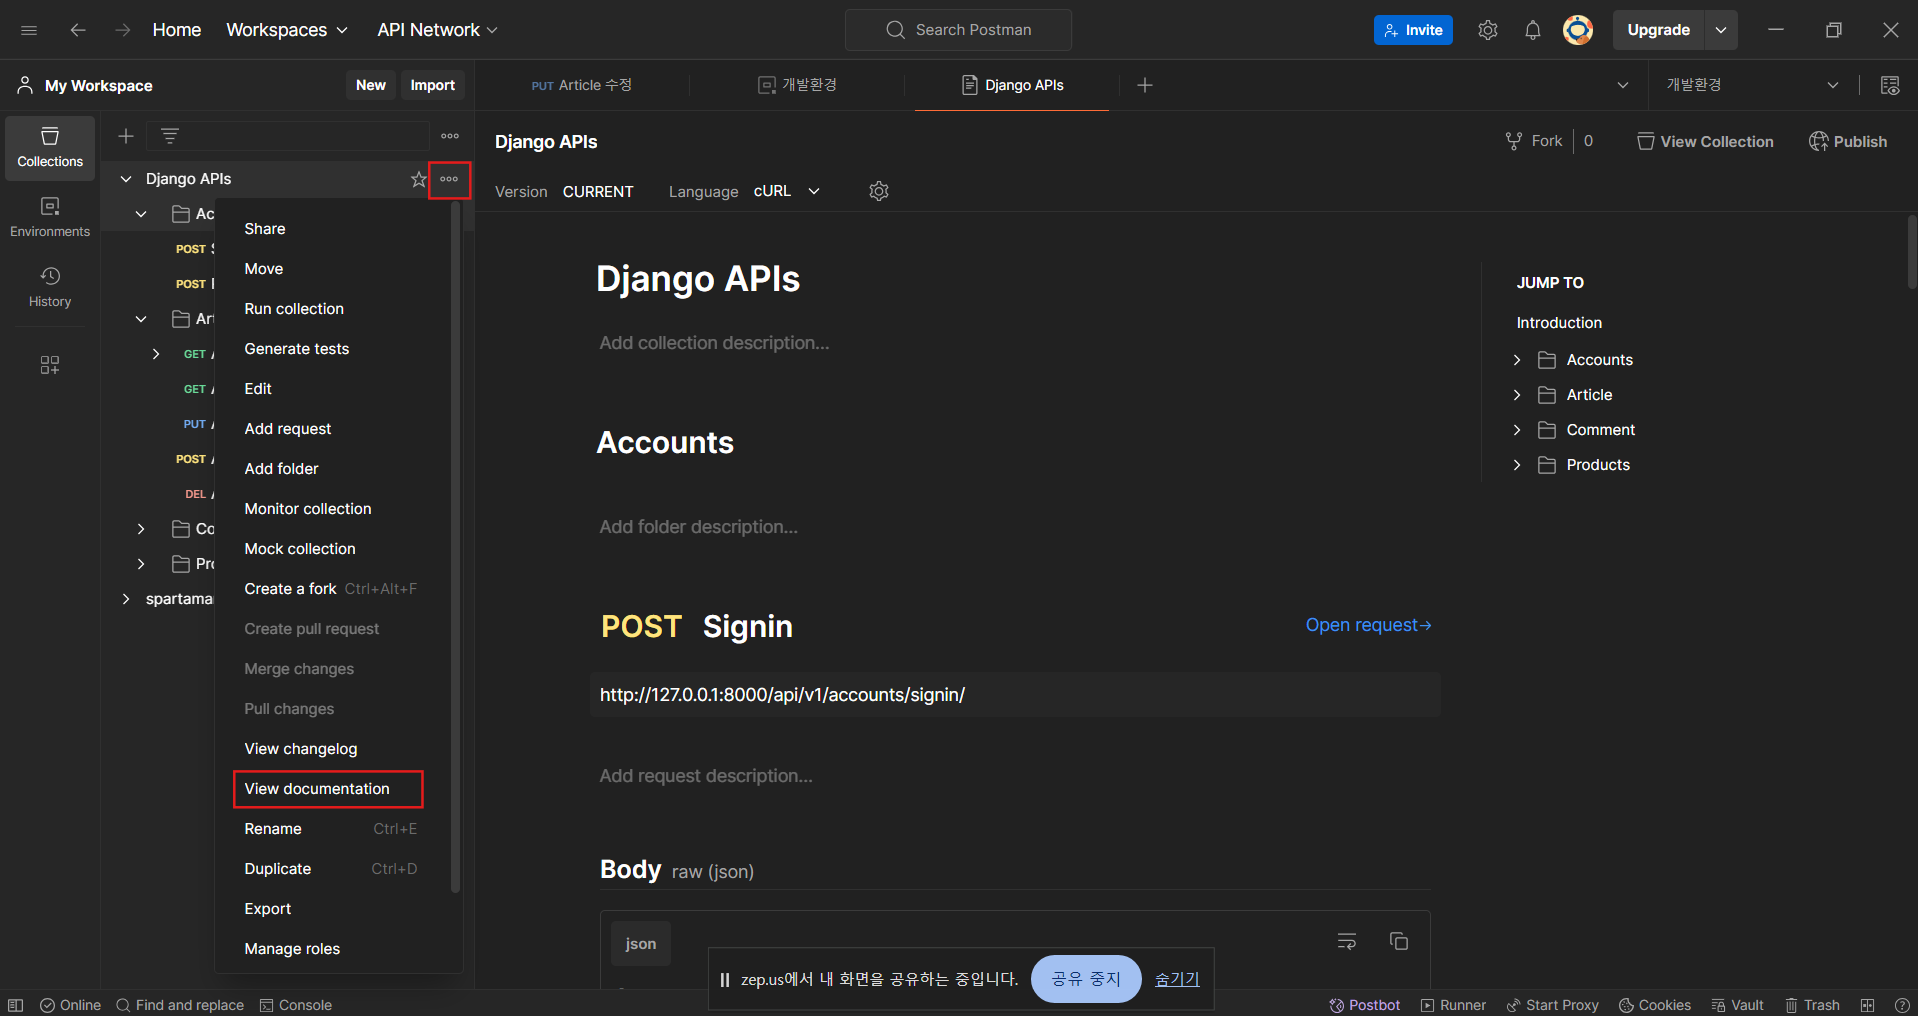1918x1016 pixels.
Task: Open the Workspaces dropdown
Action: (287, 30)
